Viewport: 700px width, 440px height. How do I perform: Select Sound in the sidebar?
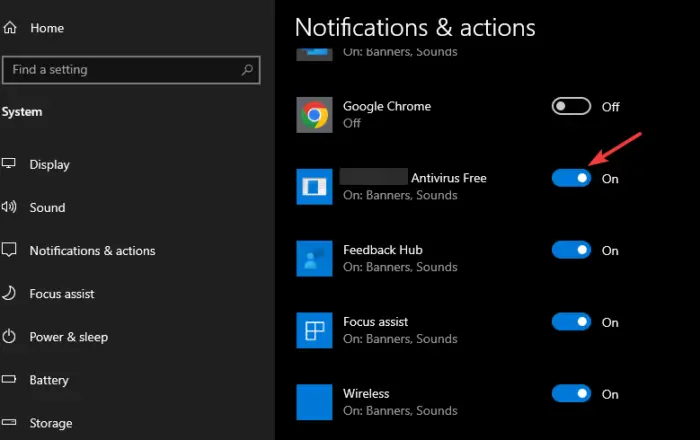(x=47, y=208)
